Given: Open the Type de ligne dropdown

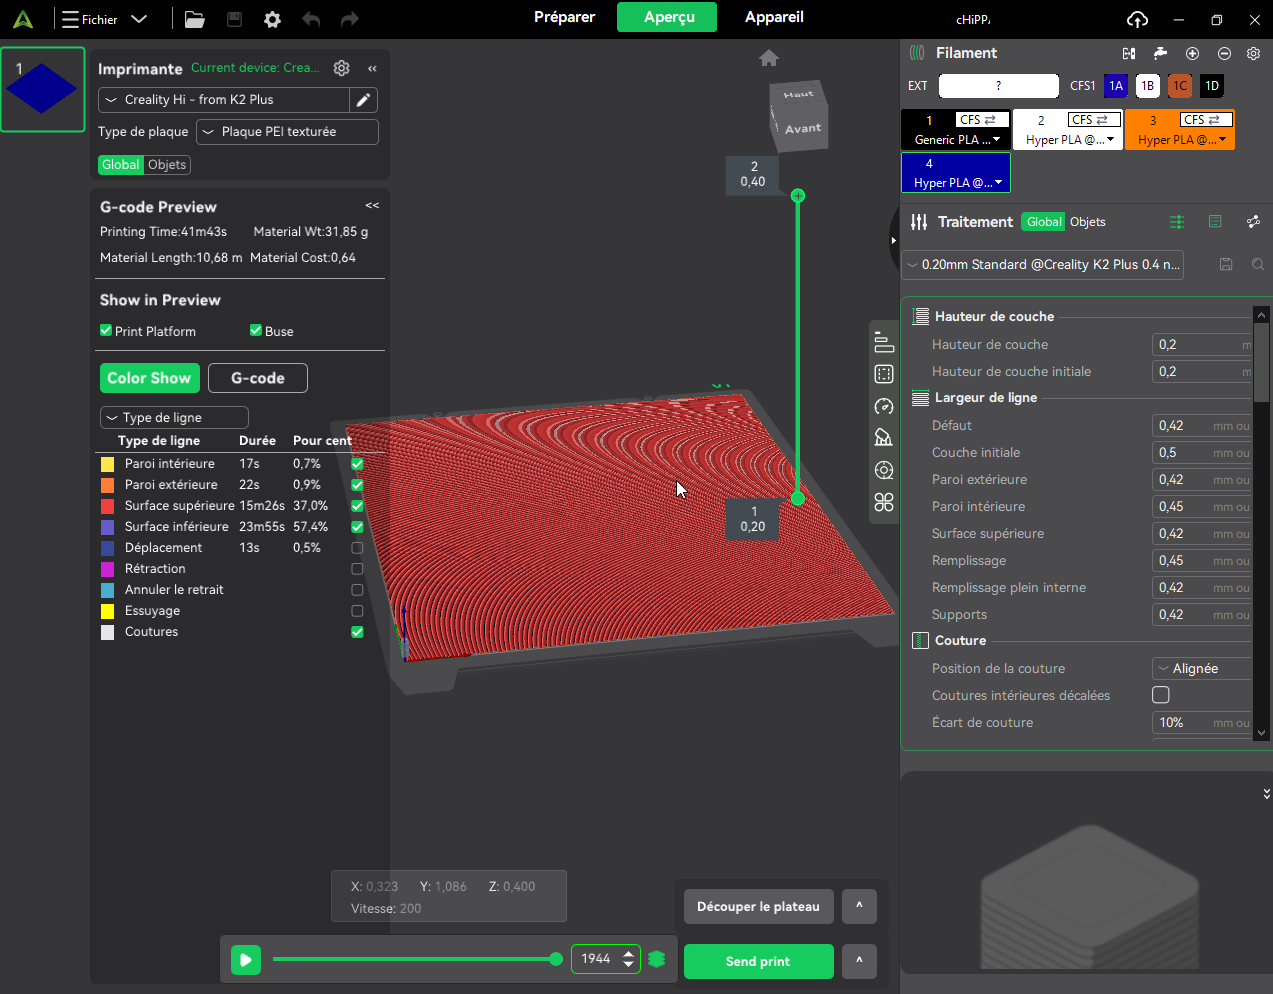Looking at the screenshot, I should (x=174, y=418).
